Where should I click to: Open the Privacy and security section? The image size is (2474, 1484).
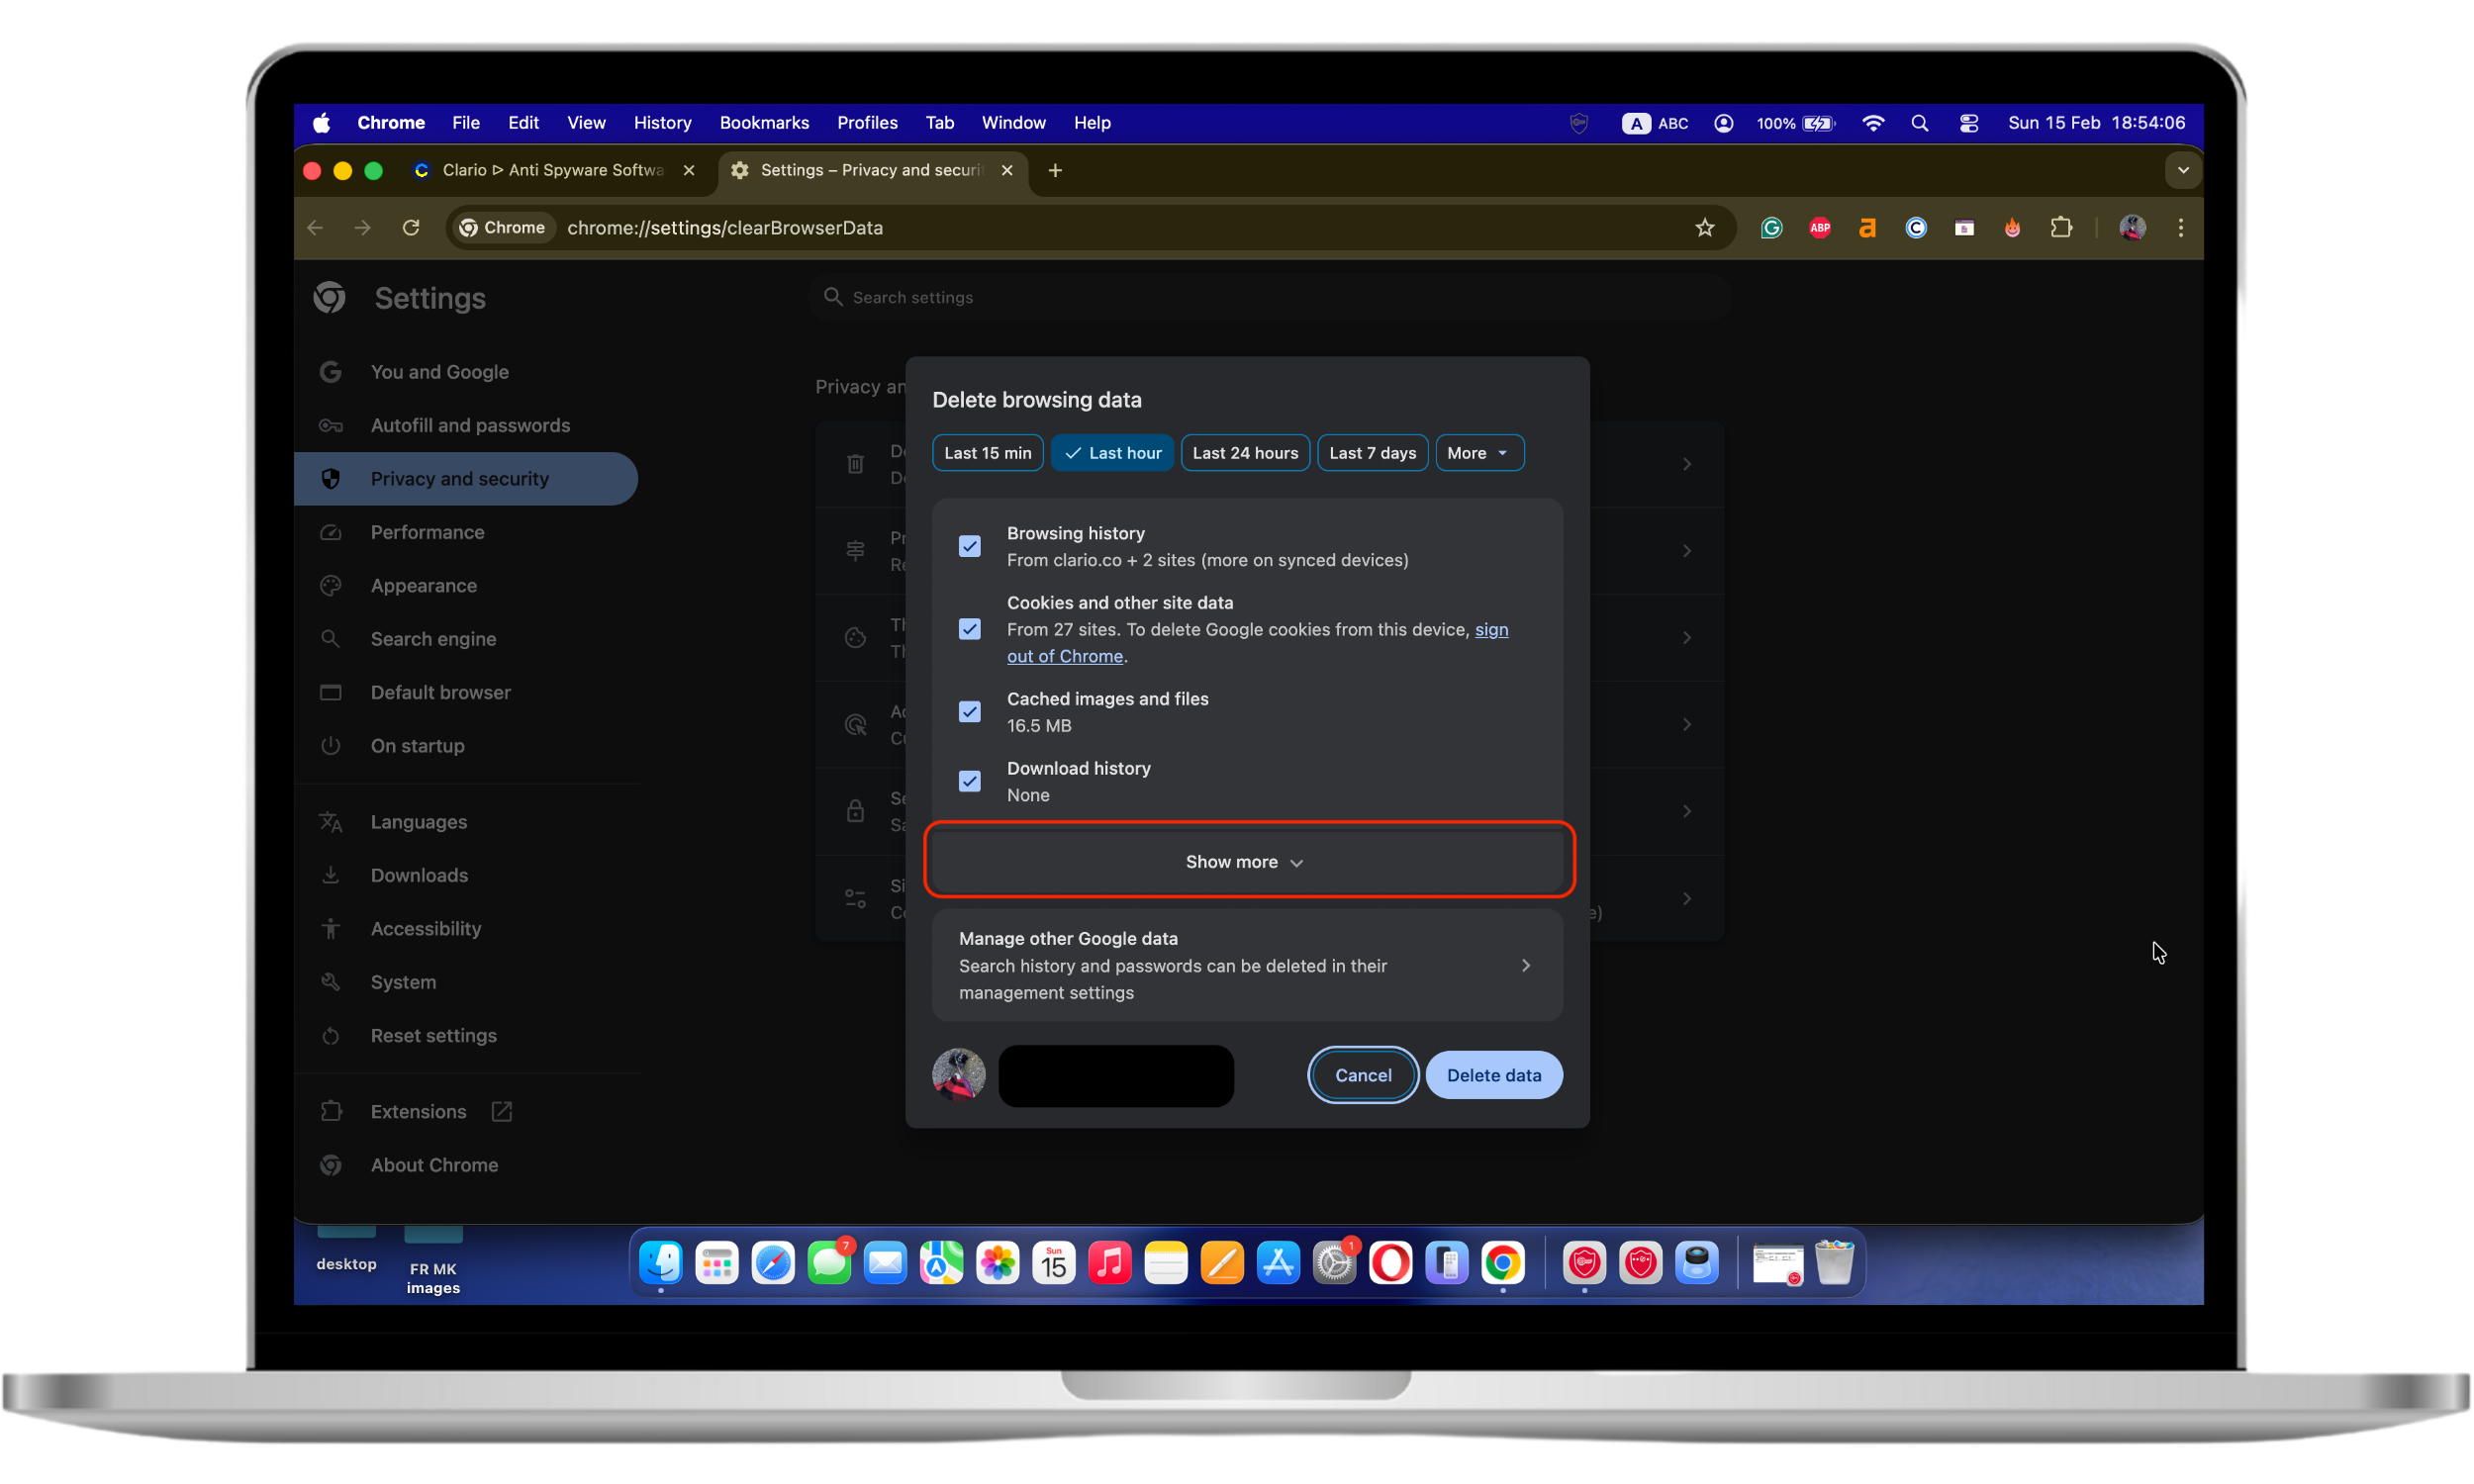click(x=459, y=478)
